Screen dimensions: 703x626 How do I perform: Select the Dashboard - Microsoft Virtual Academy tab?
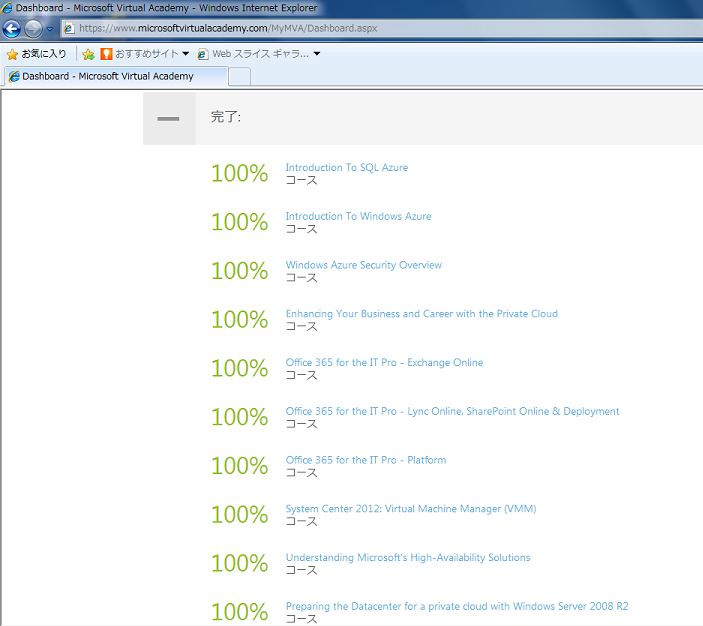112,76
